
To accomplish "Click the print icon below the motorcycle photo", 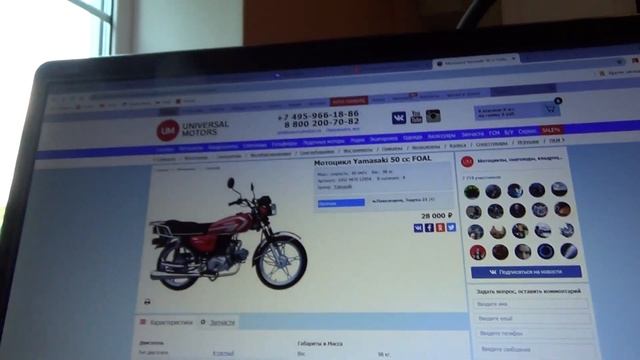I will point(147,302).
